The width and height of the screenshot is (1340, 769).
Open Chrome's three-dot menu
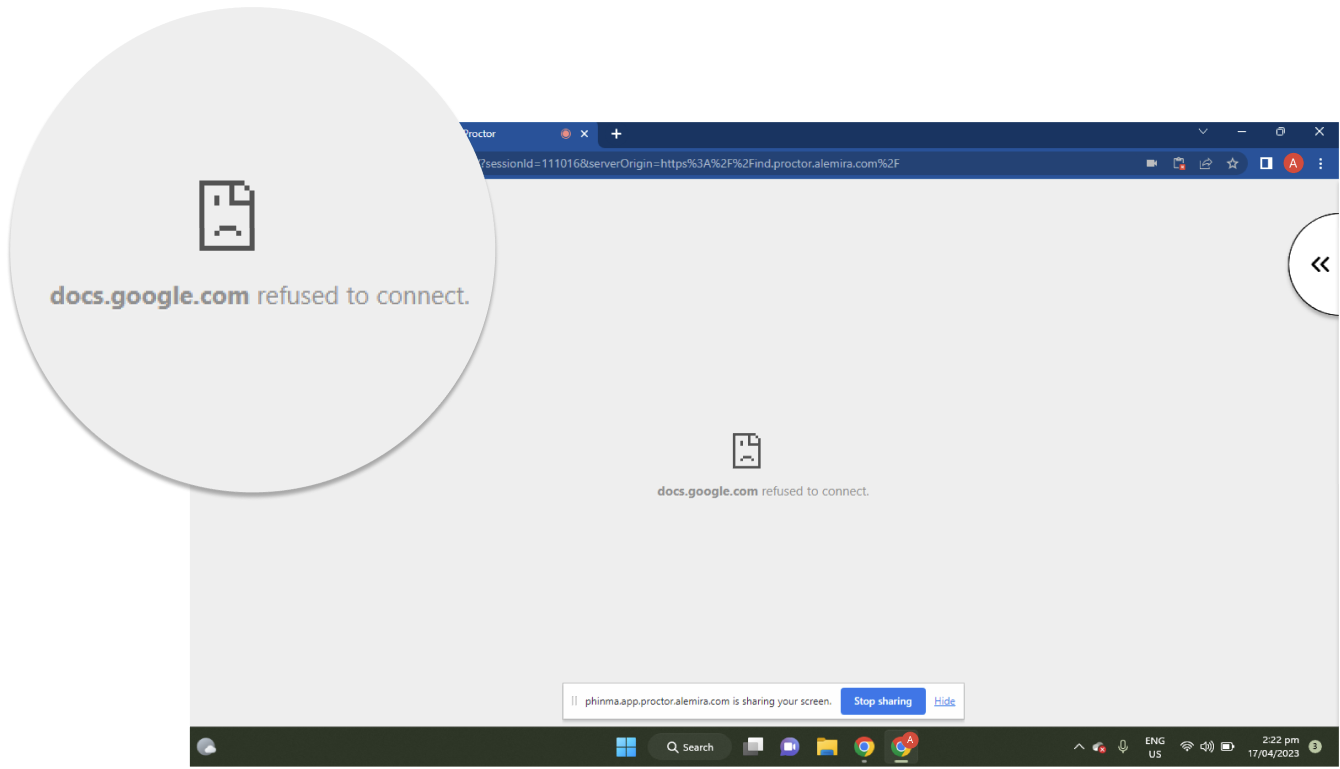[1321, 163]
